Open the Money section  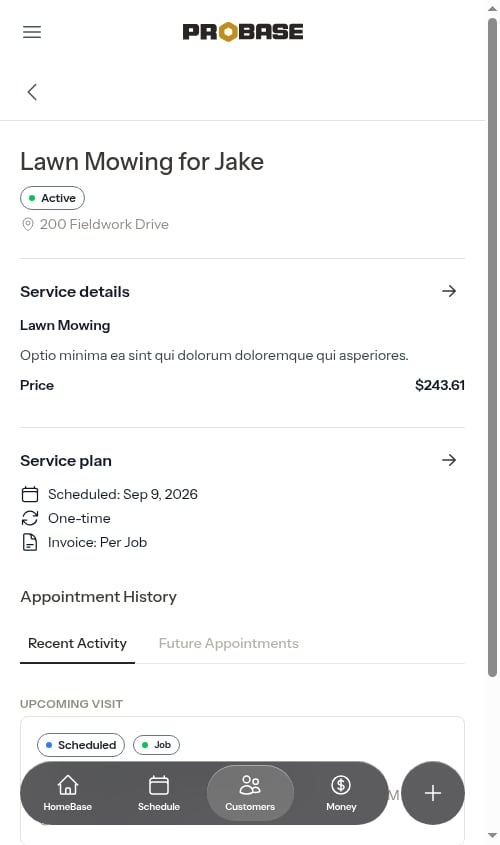[x=341, y=793]
